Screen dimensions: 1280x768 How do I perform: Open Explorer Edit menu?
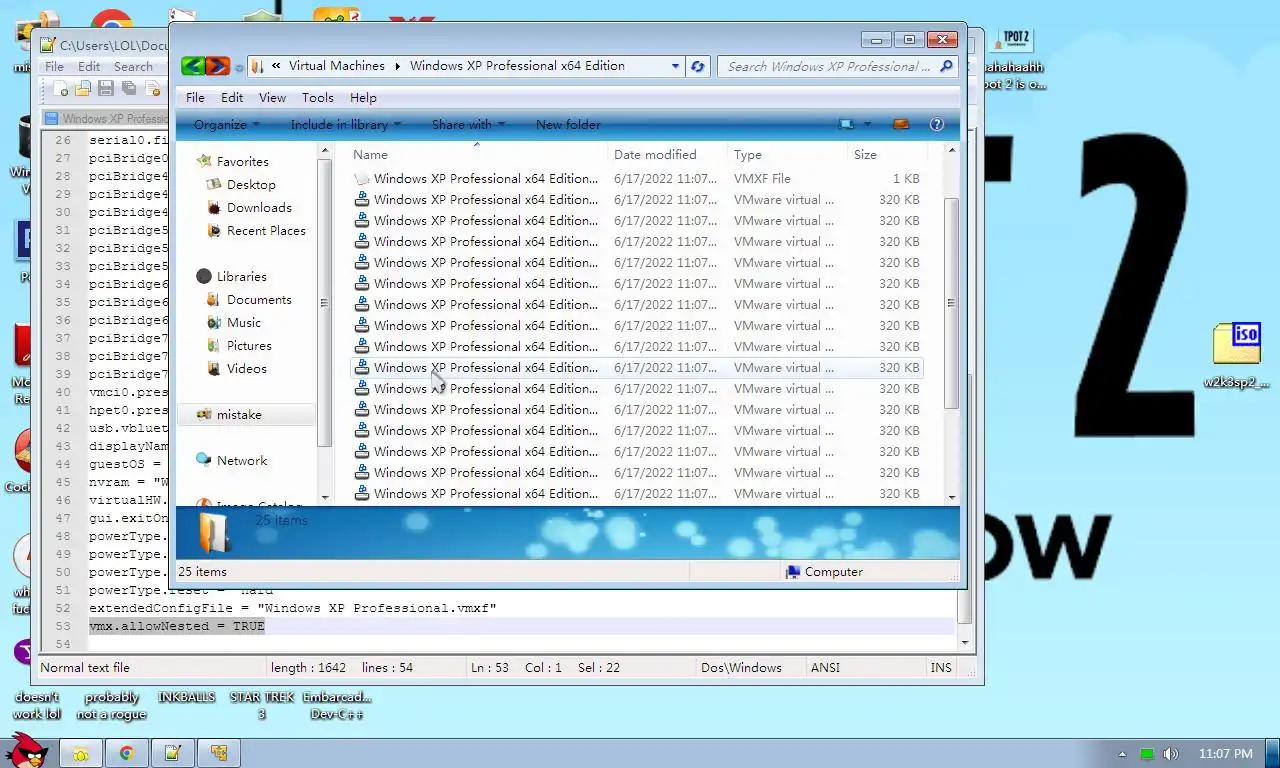click(232, 98)
